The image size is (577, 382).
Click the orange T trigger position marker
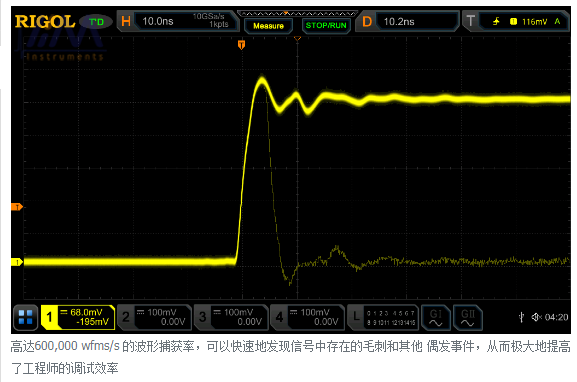pos(241,45)
